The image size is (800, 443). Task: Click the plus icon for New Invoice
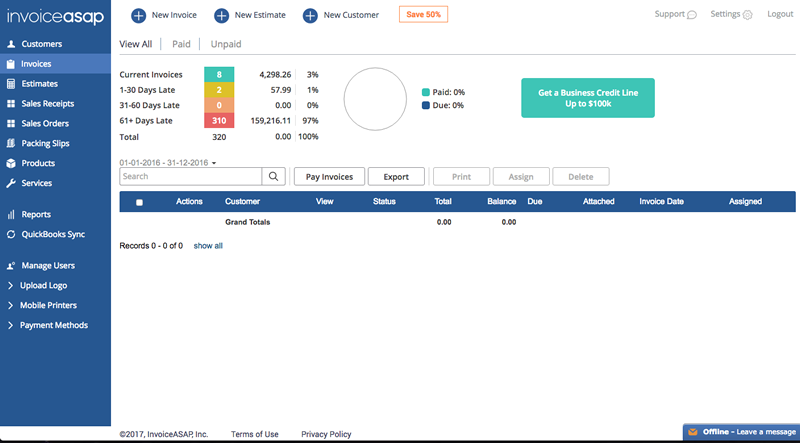coord(138,15)
